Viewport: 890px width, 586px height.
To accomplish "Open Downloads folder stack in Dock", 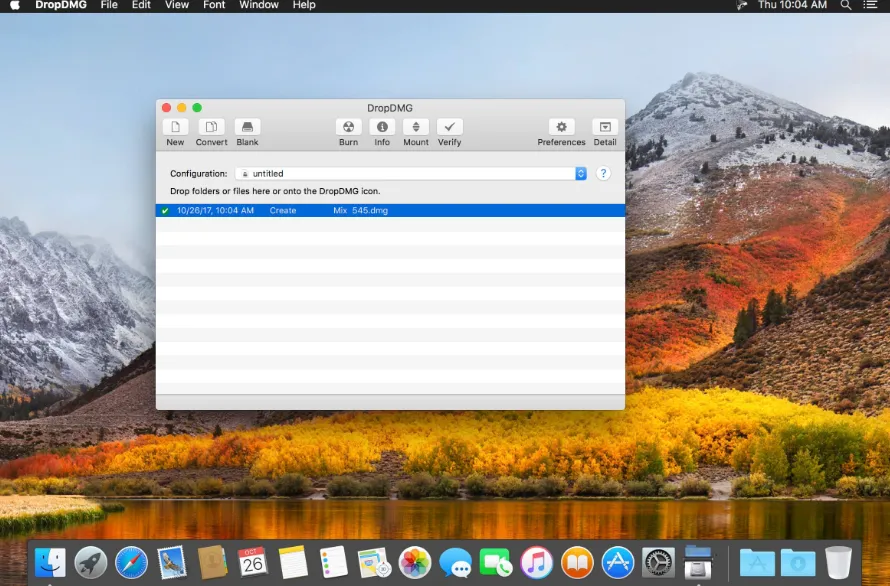I will pos(797,562).
